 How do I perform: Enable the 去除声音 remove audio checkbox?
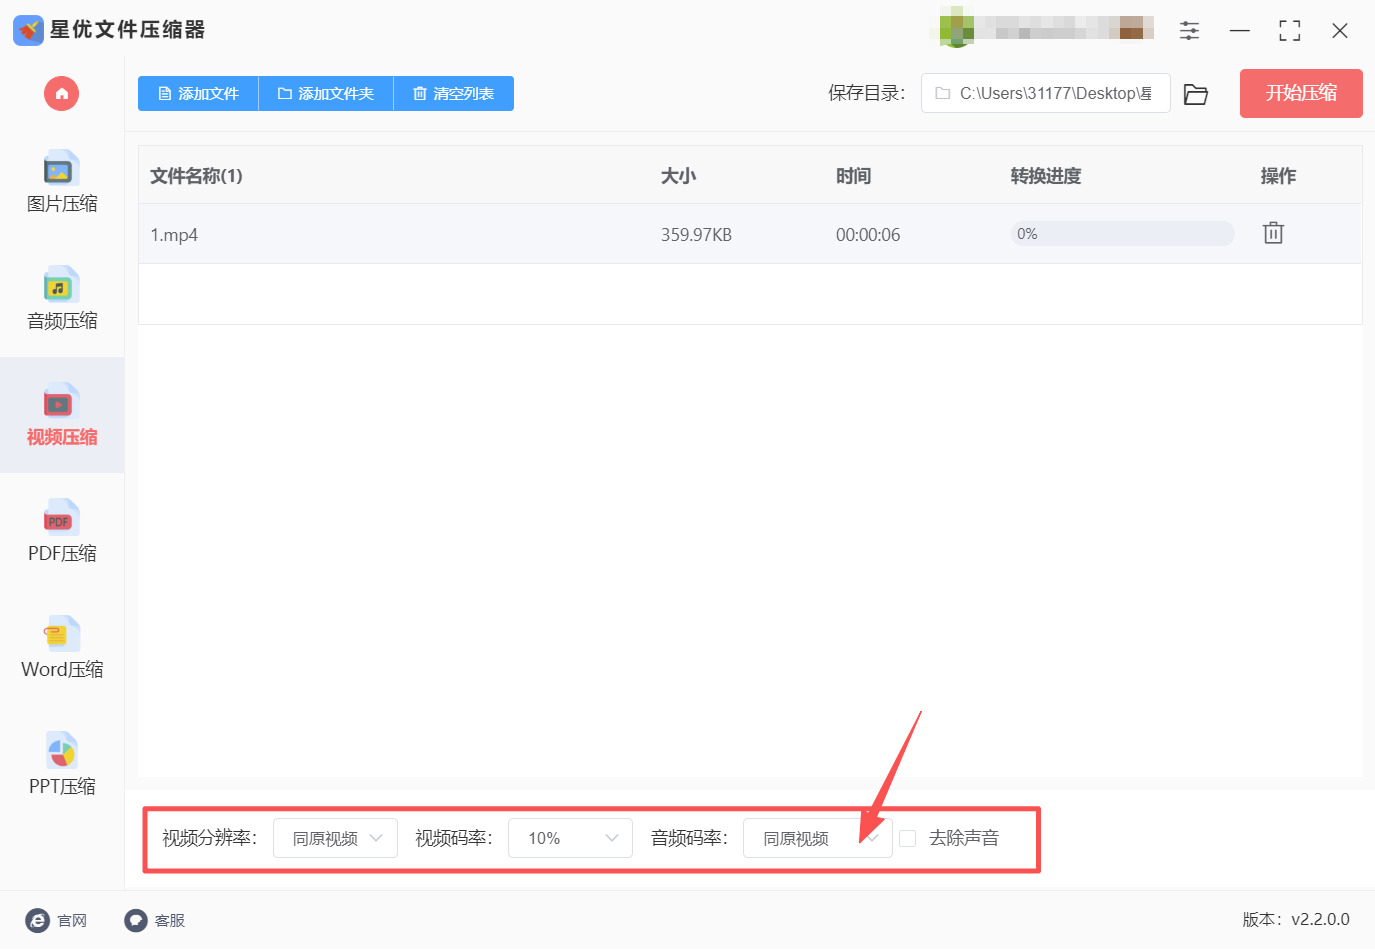(908, 838)
